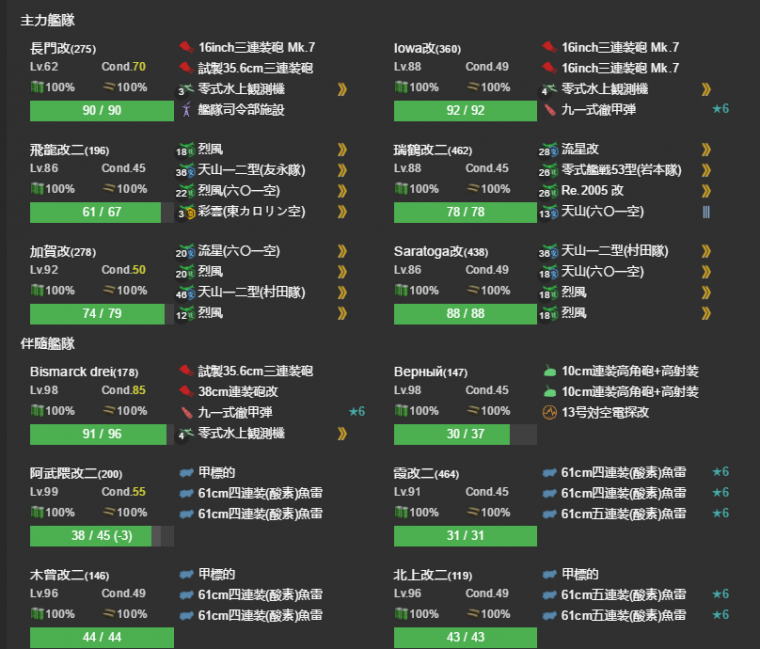
Task: Select the ship name 長門改(275)
Action: (63, 48)
